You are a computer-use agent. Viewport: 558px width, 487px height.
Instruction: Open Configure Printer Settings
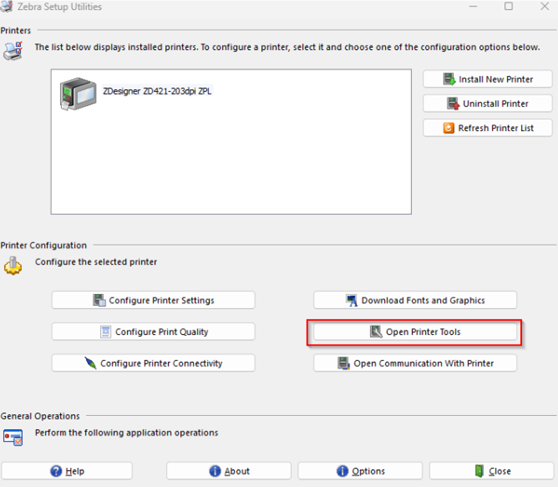(x=153, y=300)
